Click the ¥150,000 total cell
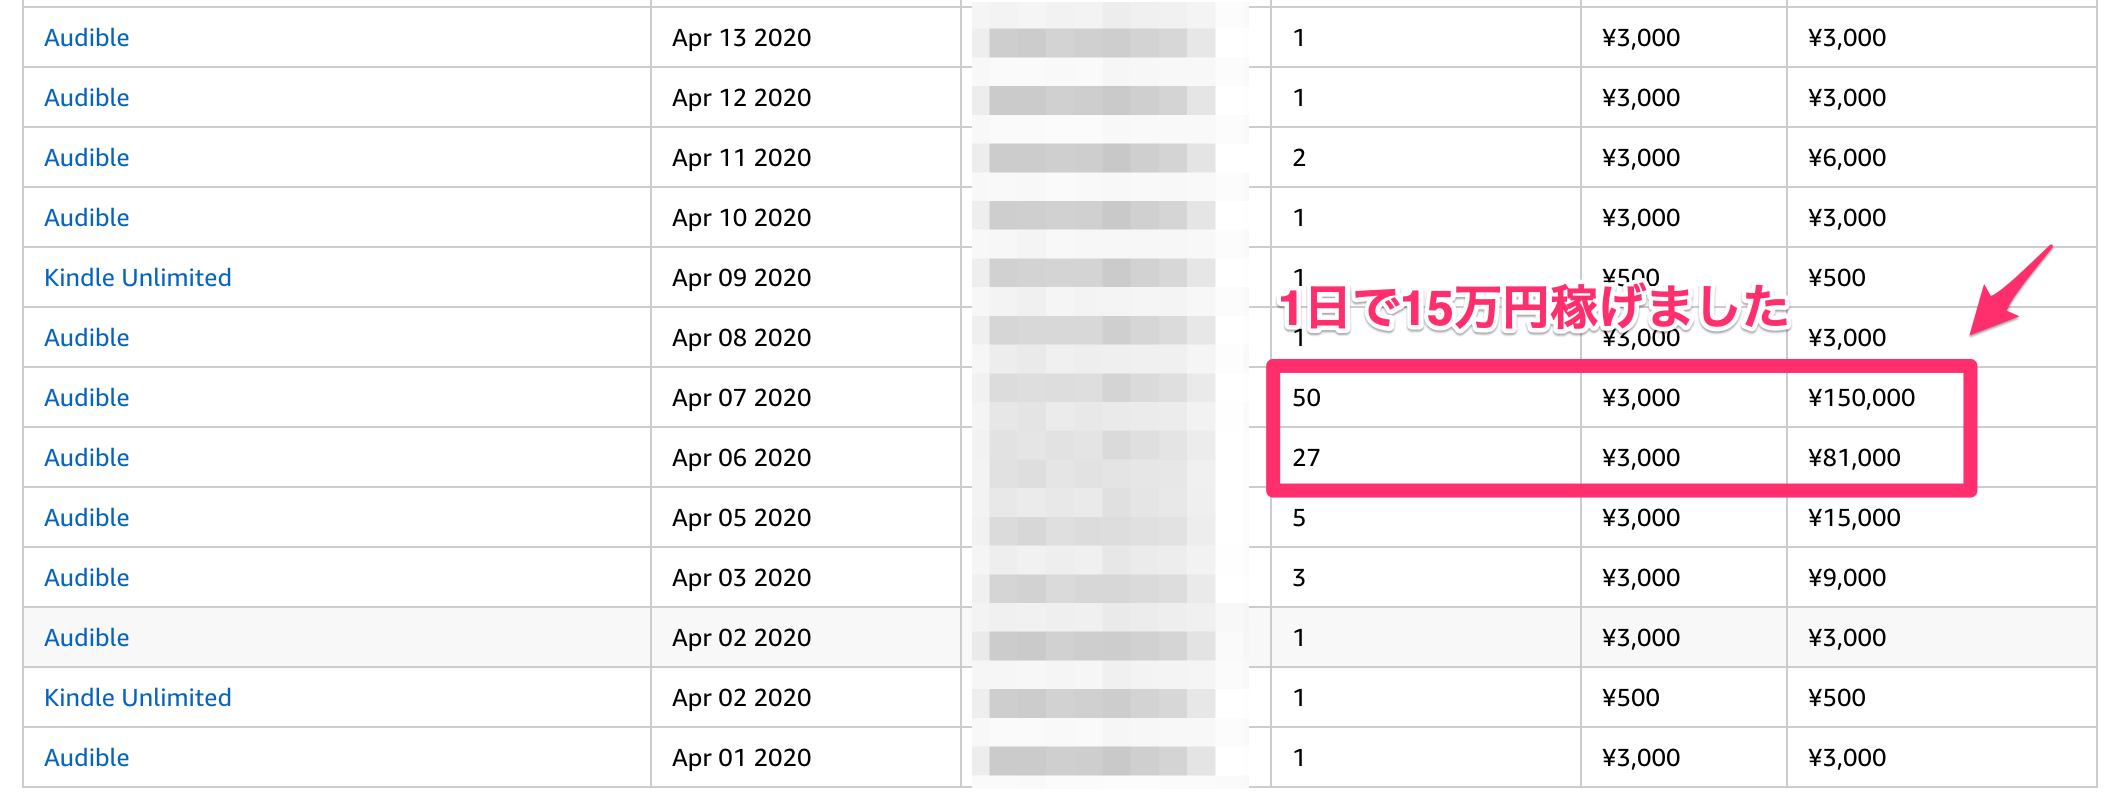The height and width of the screenshot is (804, 2120). [x=1861, y=398]
